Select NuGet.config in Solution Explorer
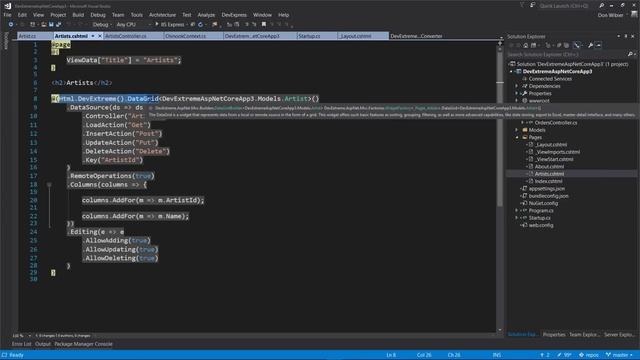The image size is (640, 360). [x=543, y=203]
